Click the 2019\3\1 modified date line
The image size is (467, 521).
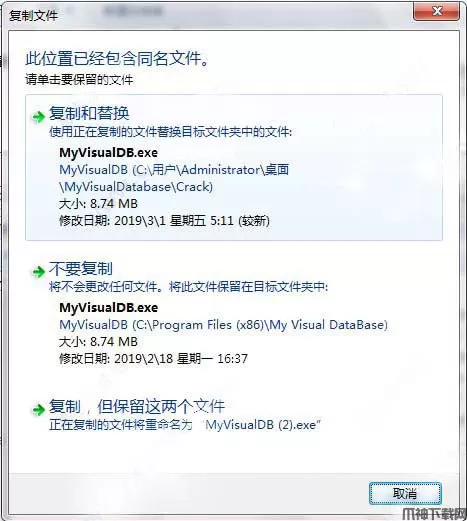pos(164,221)
